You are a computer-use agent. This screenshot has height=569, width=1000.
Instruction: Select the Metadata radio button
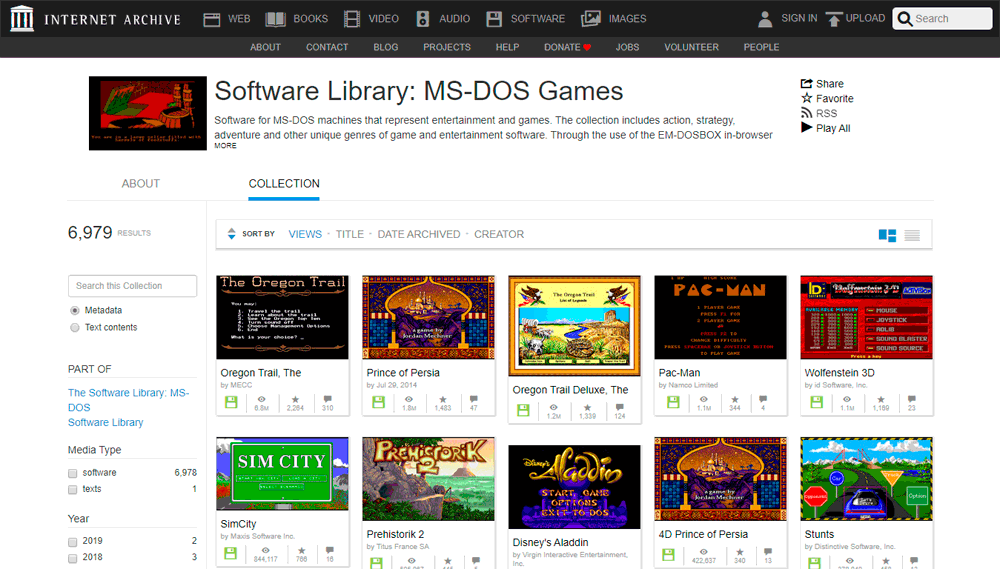(75, 311)
